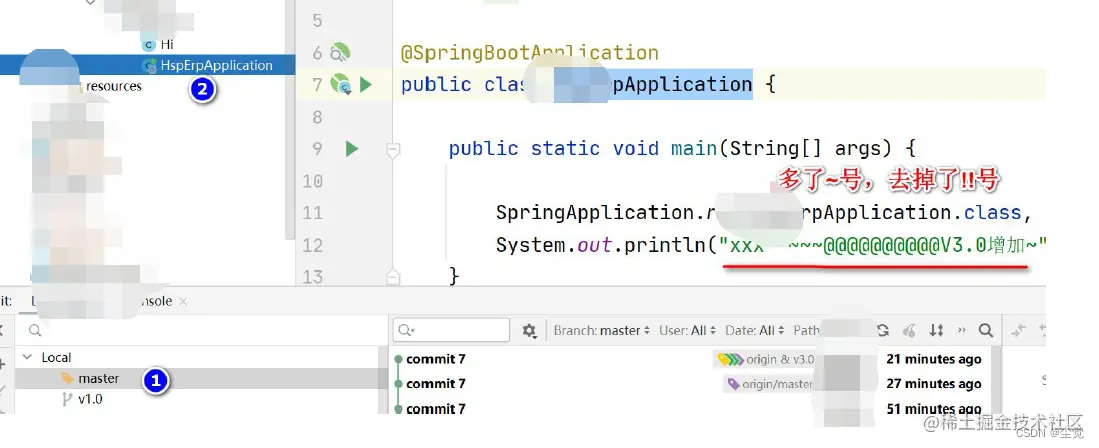1099x448 pixels.
Task: Click origin & v3.0 ref label
Action: coord(765,360)
